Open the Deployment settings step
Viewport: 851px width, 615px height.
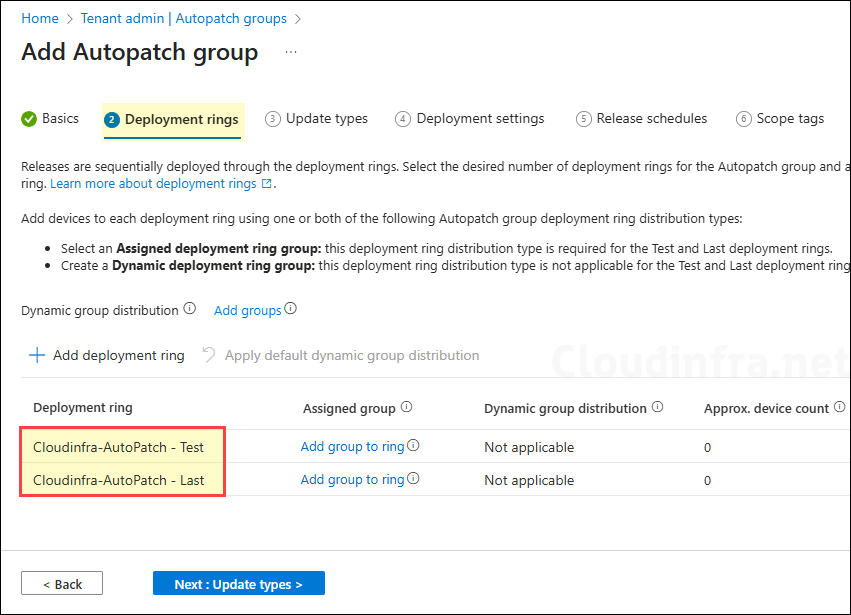(470, 119)
